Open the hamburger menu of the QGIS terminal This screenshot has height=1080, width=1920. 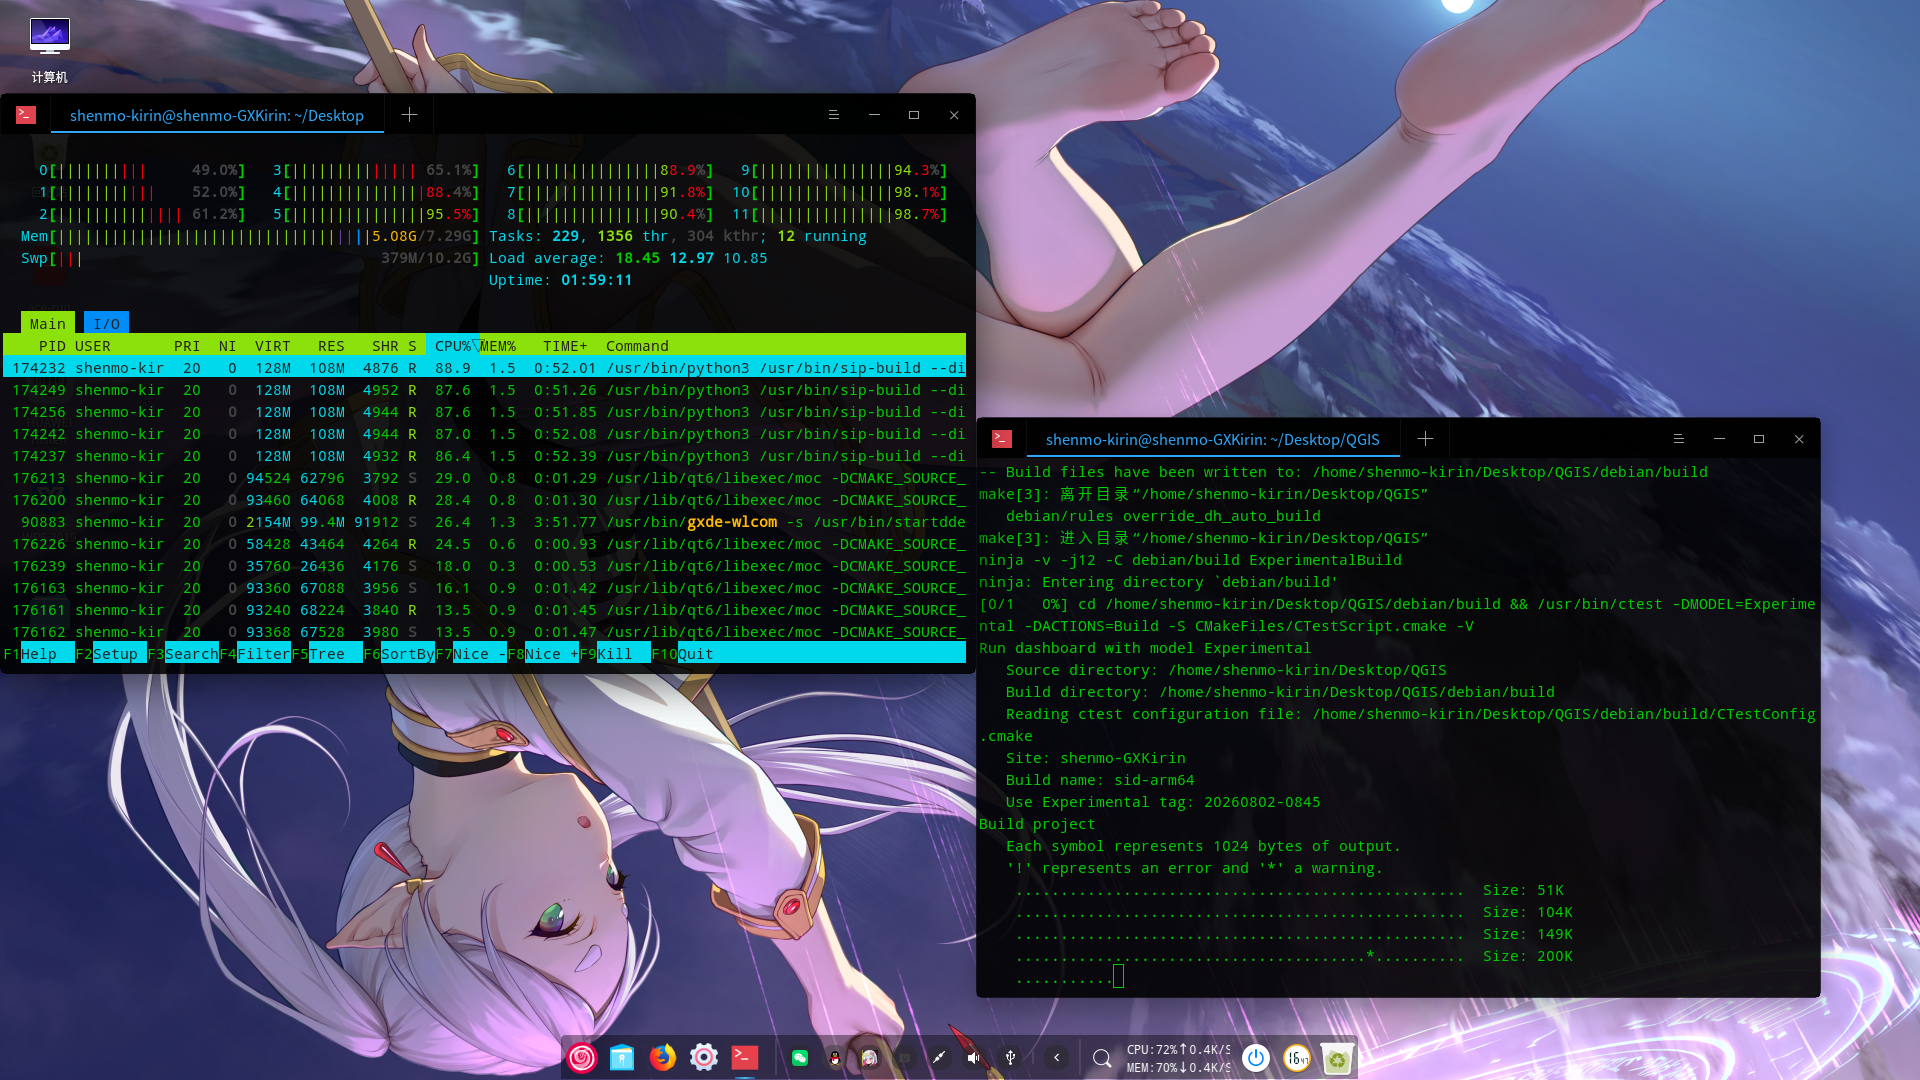pyautogui.click(x=1679, y=439)
